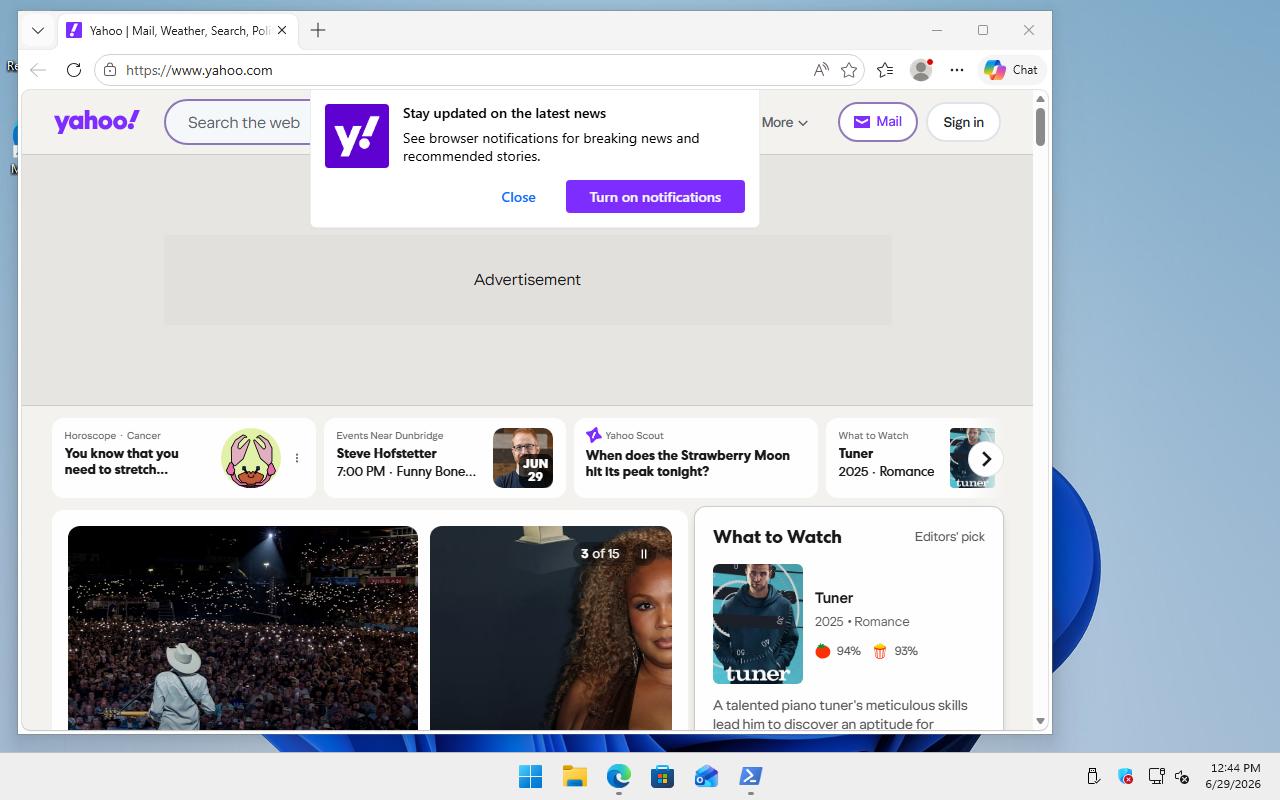Click the network tray icon
Viewport: 1280px width, 800px height.
pos(1156,776)
